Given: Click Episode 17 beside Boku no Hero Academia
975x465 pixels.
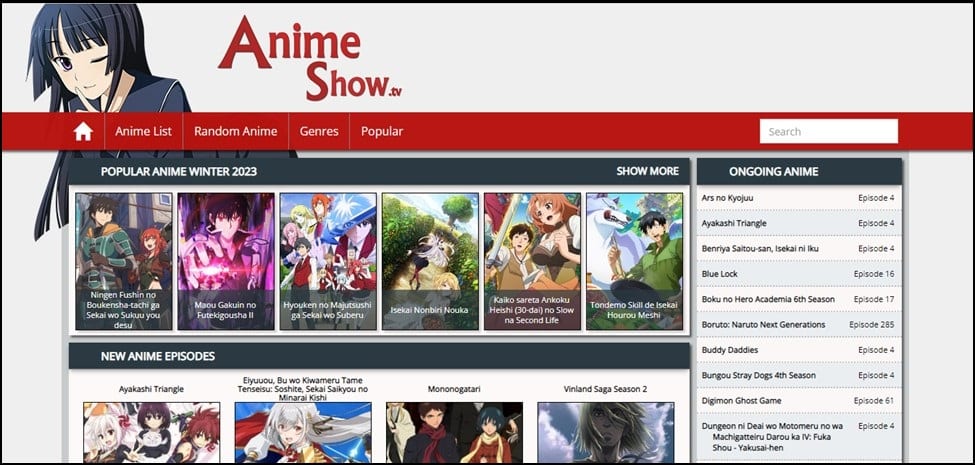Looking at the screenshot, I should click(874, 299).
